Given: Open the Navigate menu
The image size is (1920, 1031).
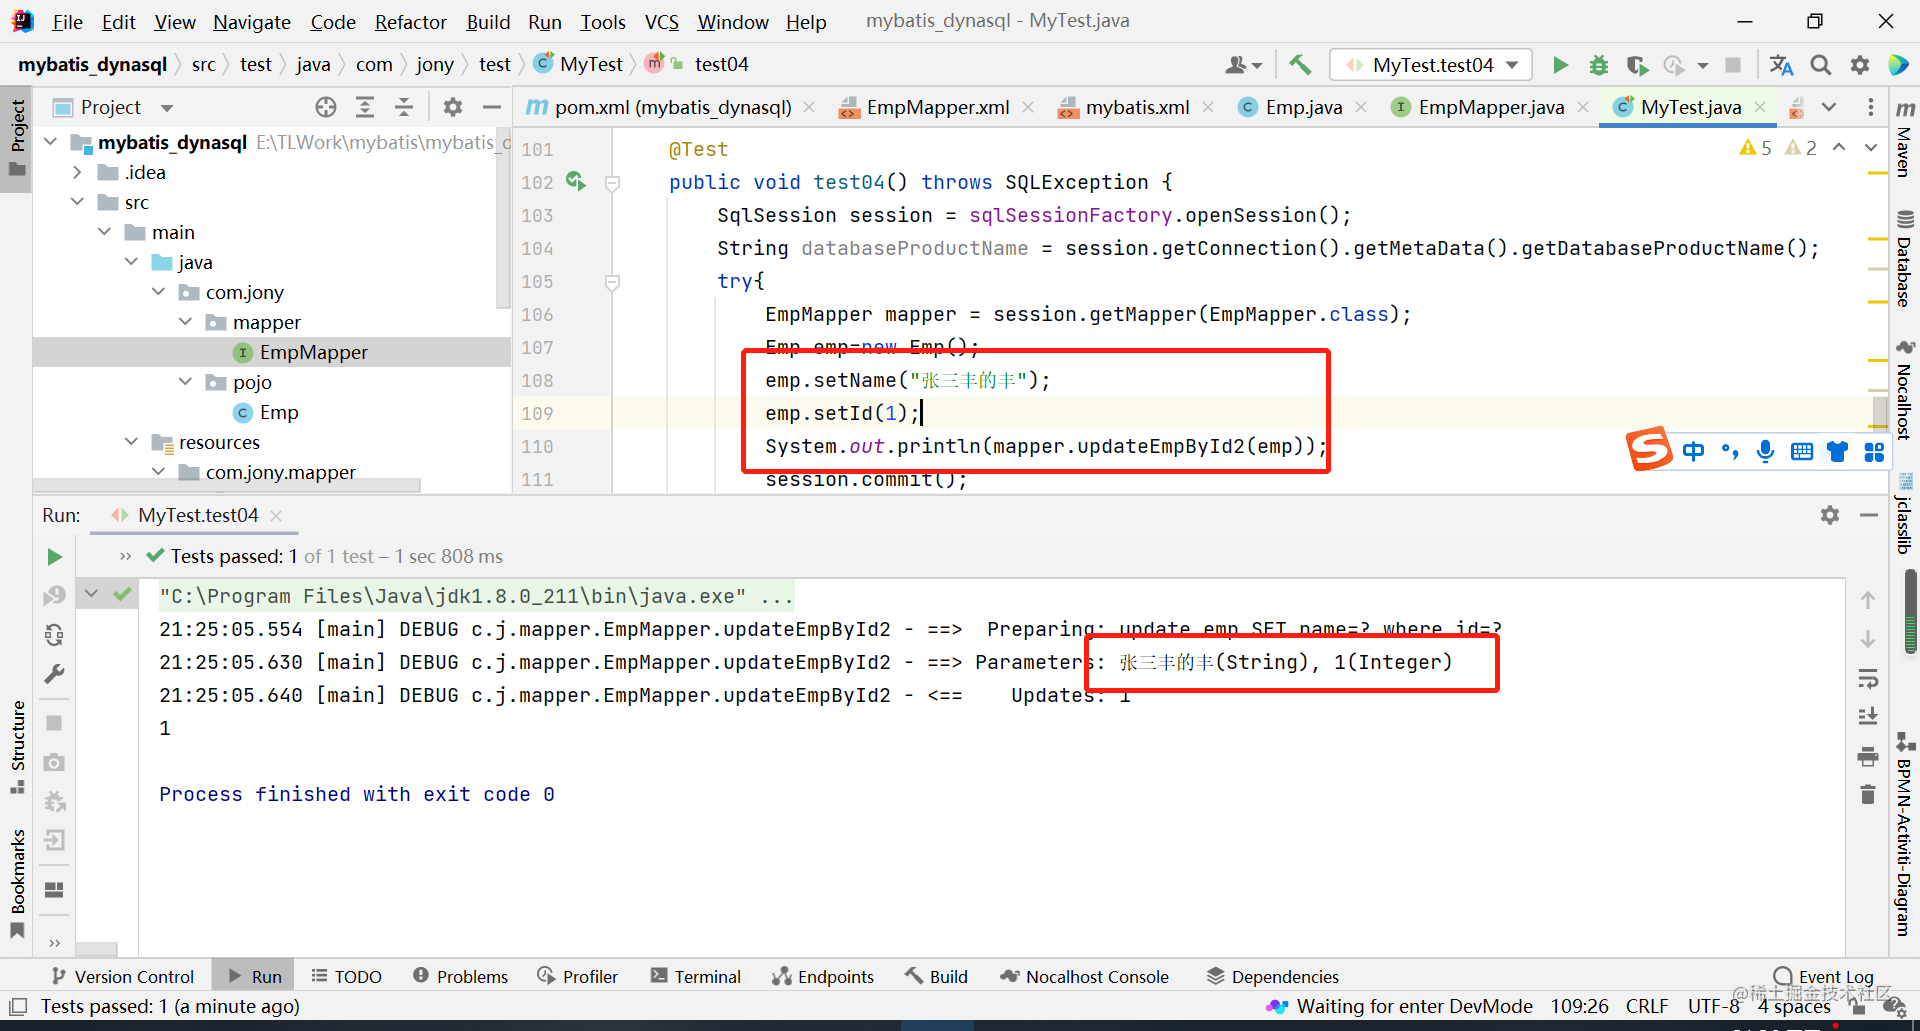Looking at the screenshot, I should [x=252, y=22].
